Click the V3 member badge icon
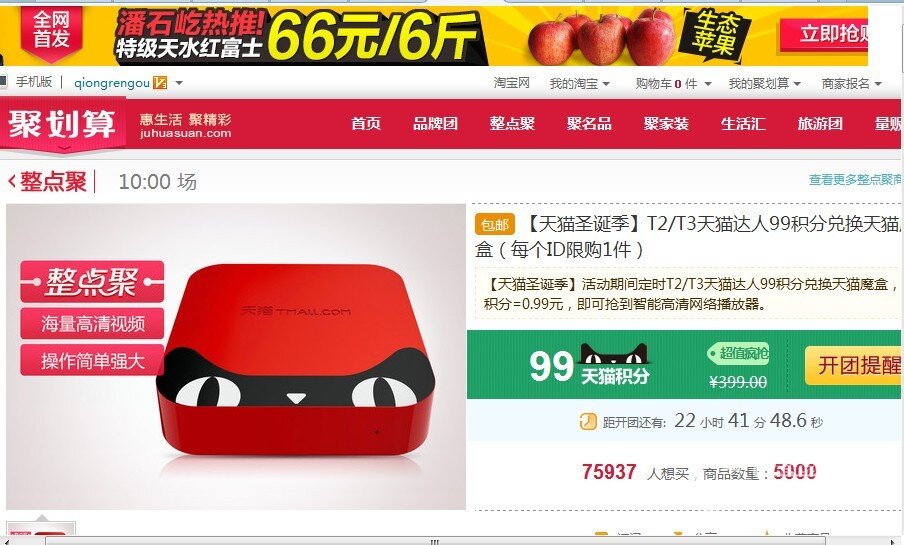The image size is (904, 545). tap(160, 83)
